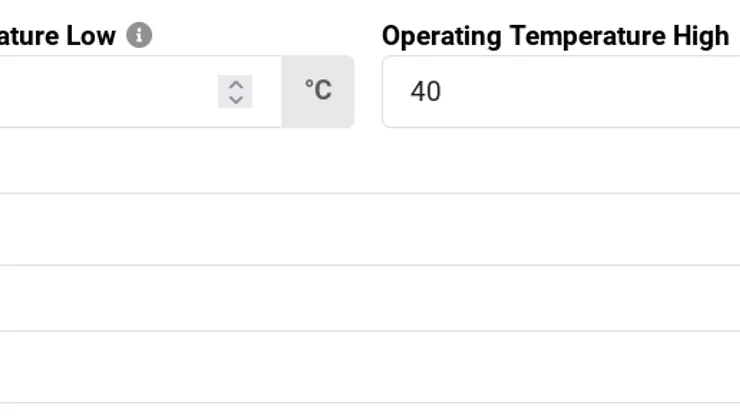Click the blank space right of 40
Image resolution: width=740 pixels, height=416 pixels.
(590, 92)
